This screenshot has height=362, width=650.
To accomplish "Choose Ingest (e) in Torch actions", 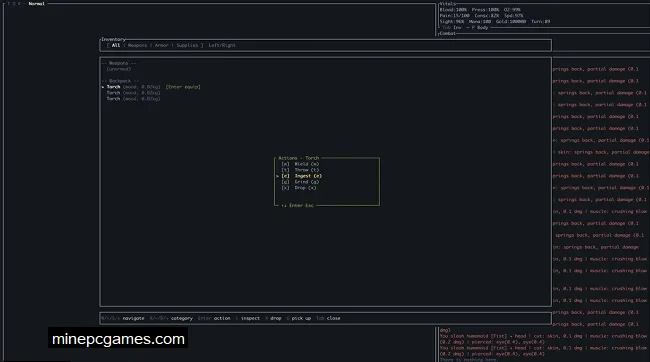I will 301,176.
